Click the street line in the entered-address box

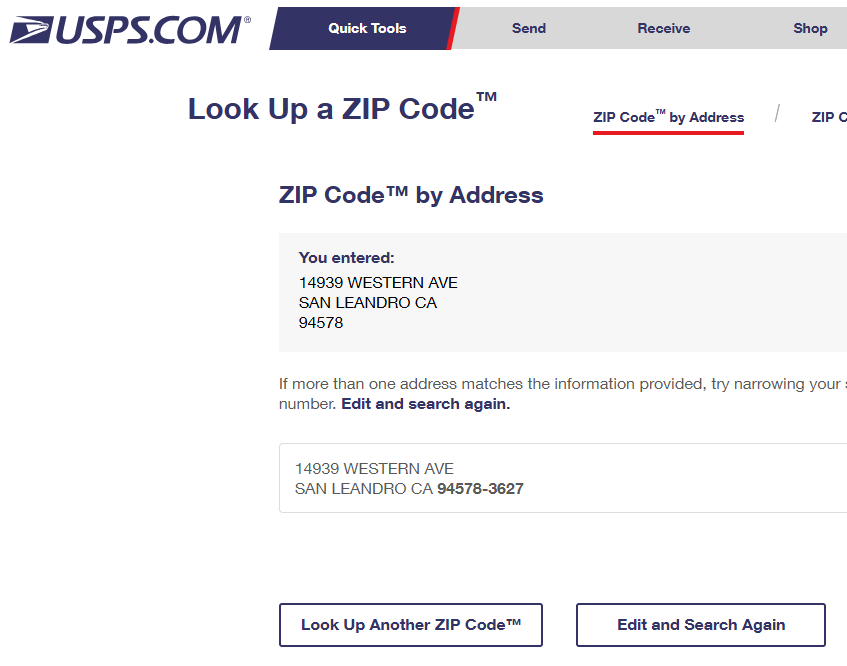tap(378, 282)
